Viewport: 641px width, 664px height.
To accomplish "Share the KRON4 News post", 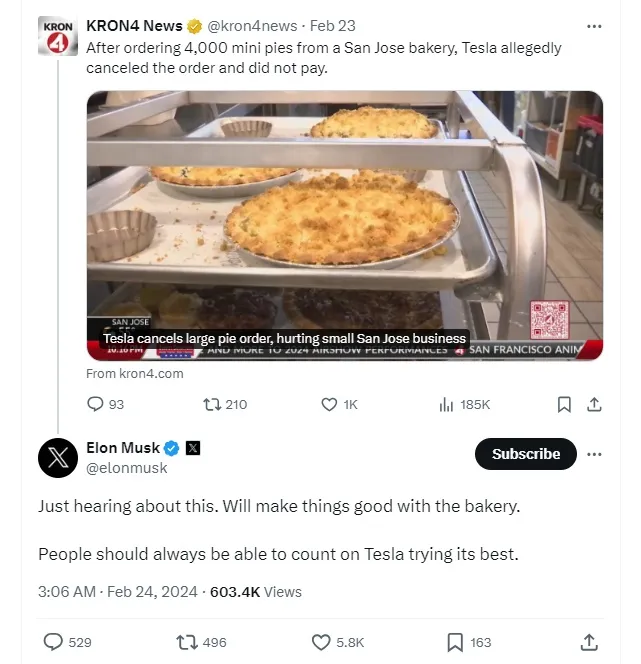I will (x=593, y=404).
